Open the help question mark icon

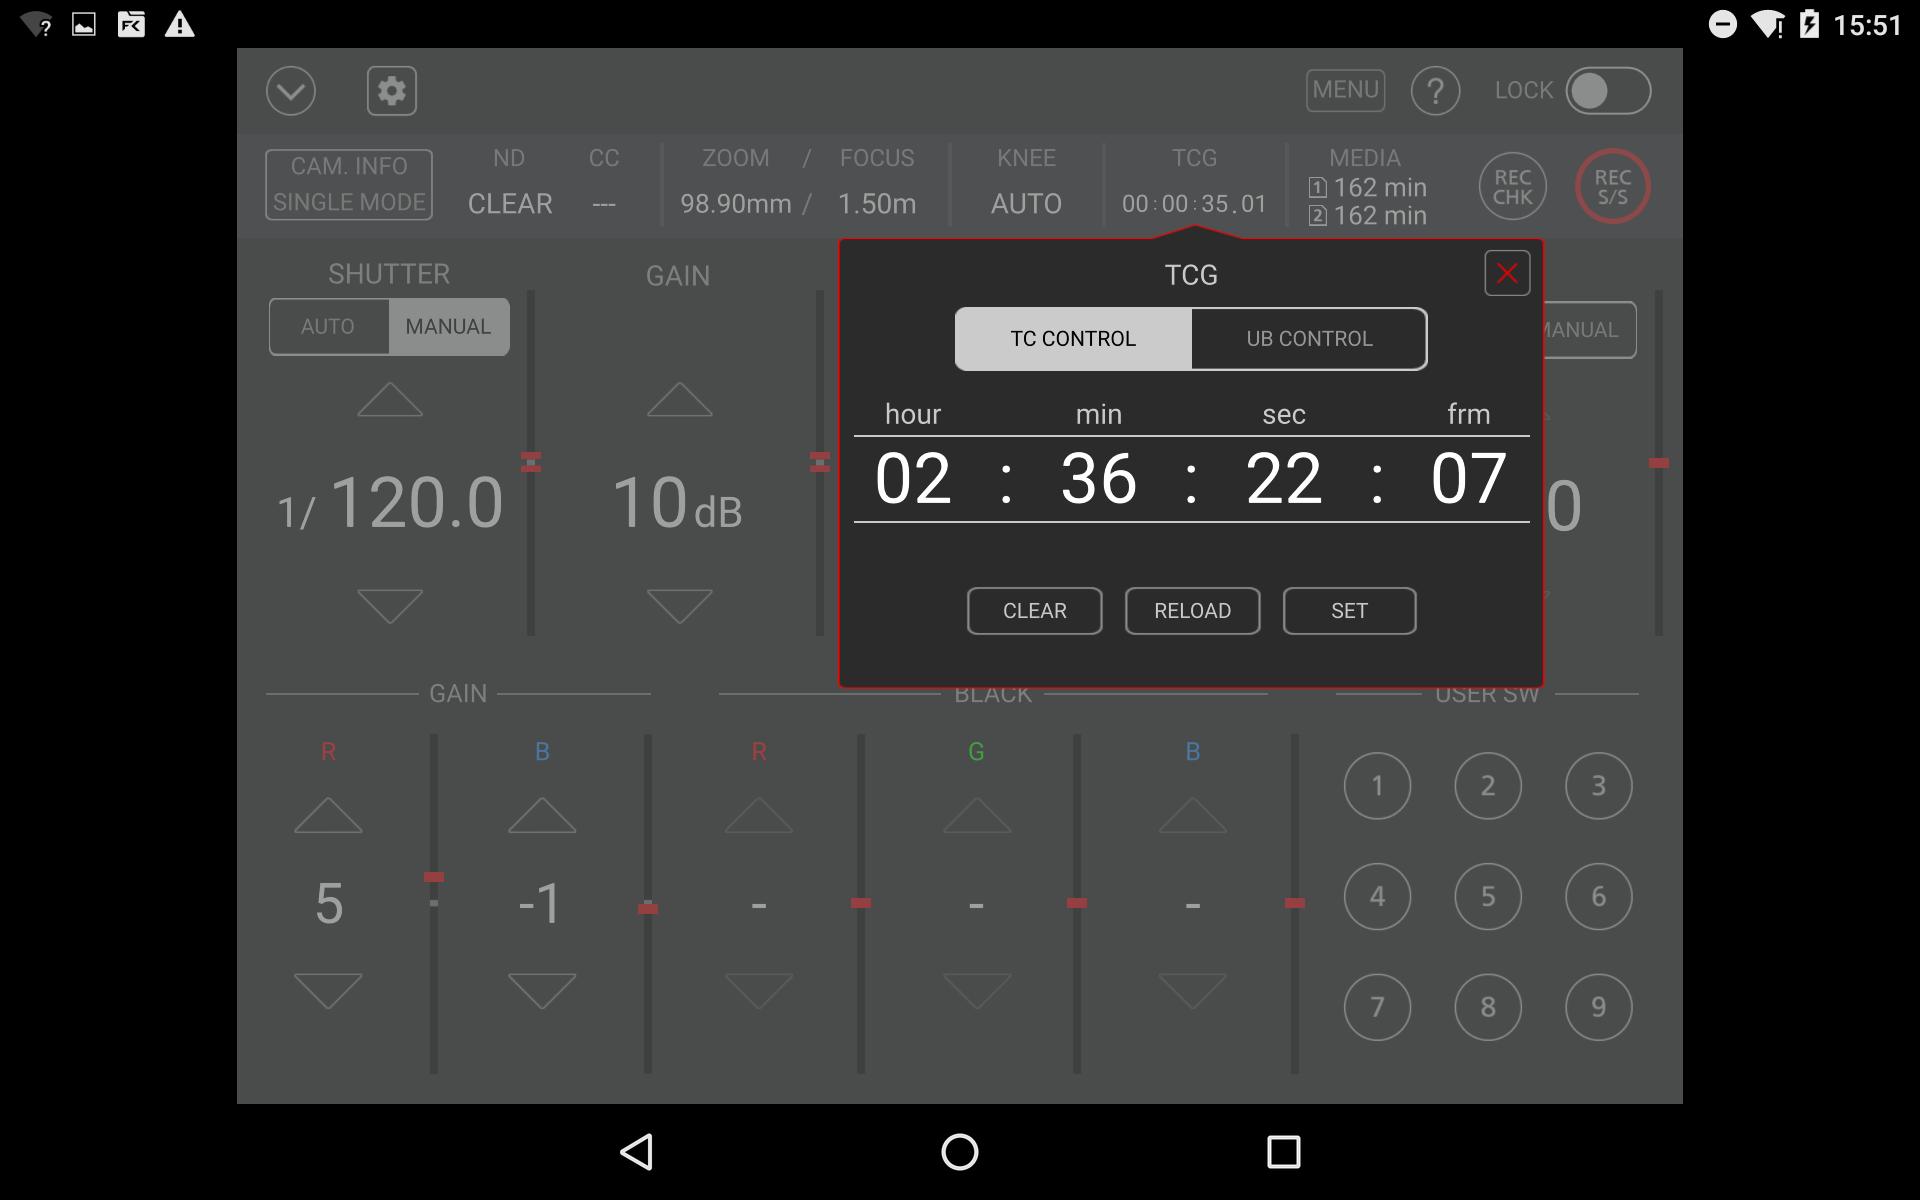(x=1435, y=92)
